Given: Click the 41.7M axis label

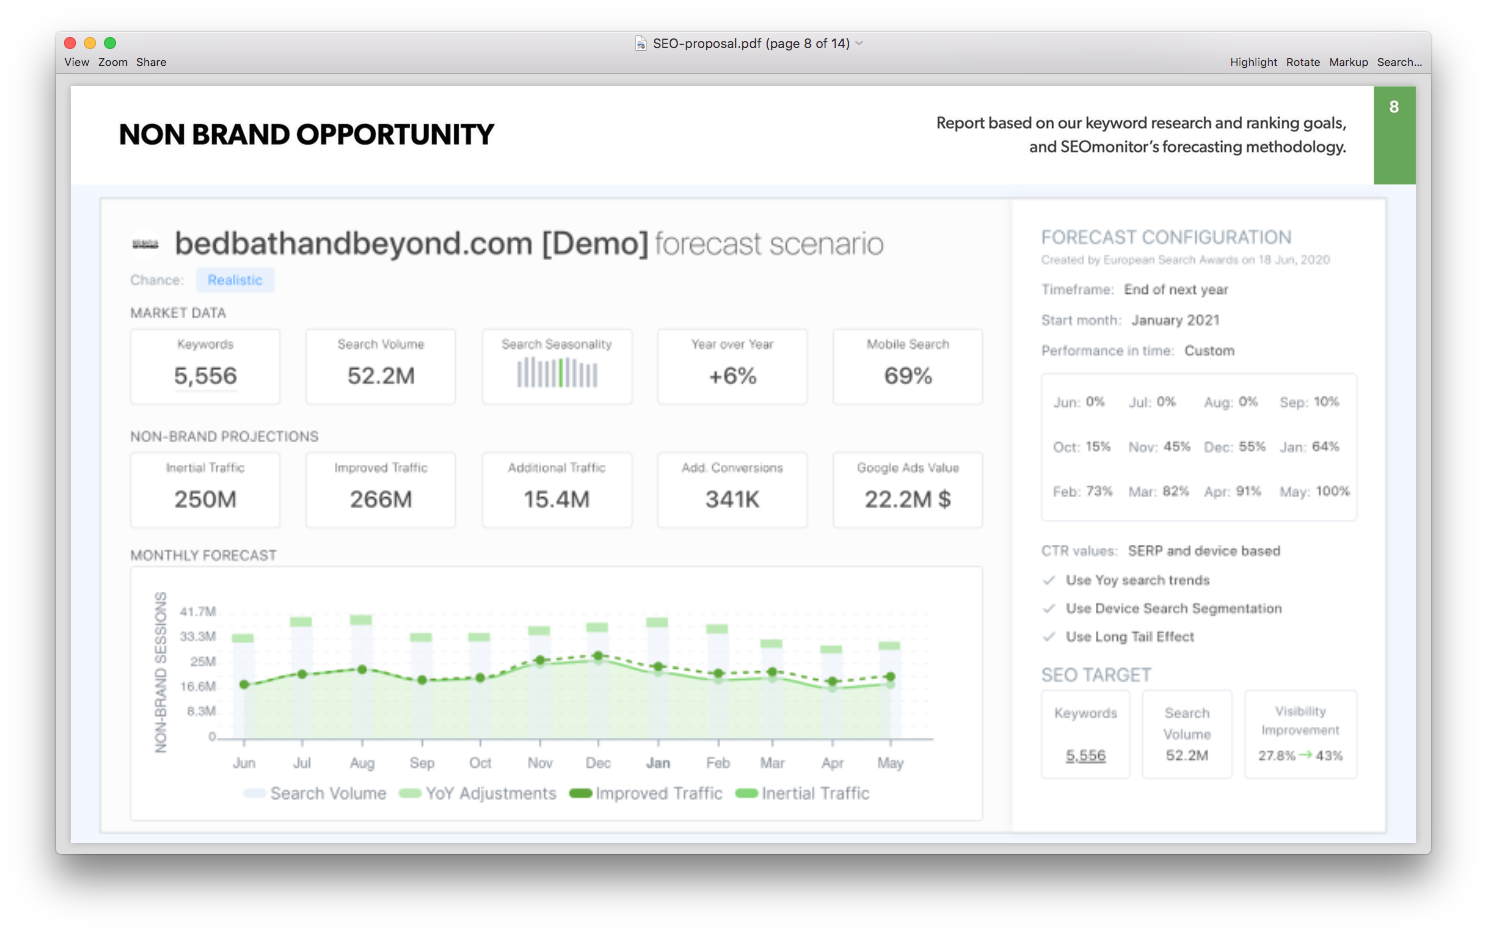Looking at the screenshot, I should (x=198, y=611).
